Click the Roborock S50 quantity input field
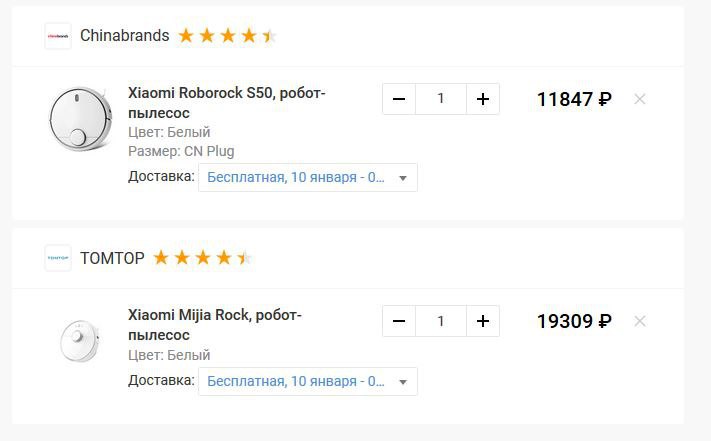This screenshot has width=711, height=441. pos(441,99)
